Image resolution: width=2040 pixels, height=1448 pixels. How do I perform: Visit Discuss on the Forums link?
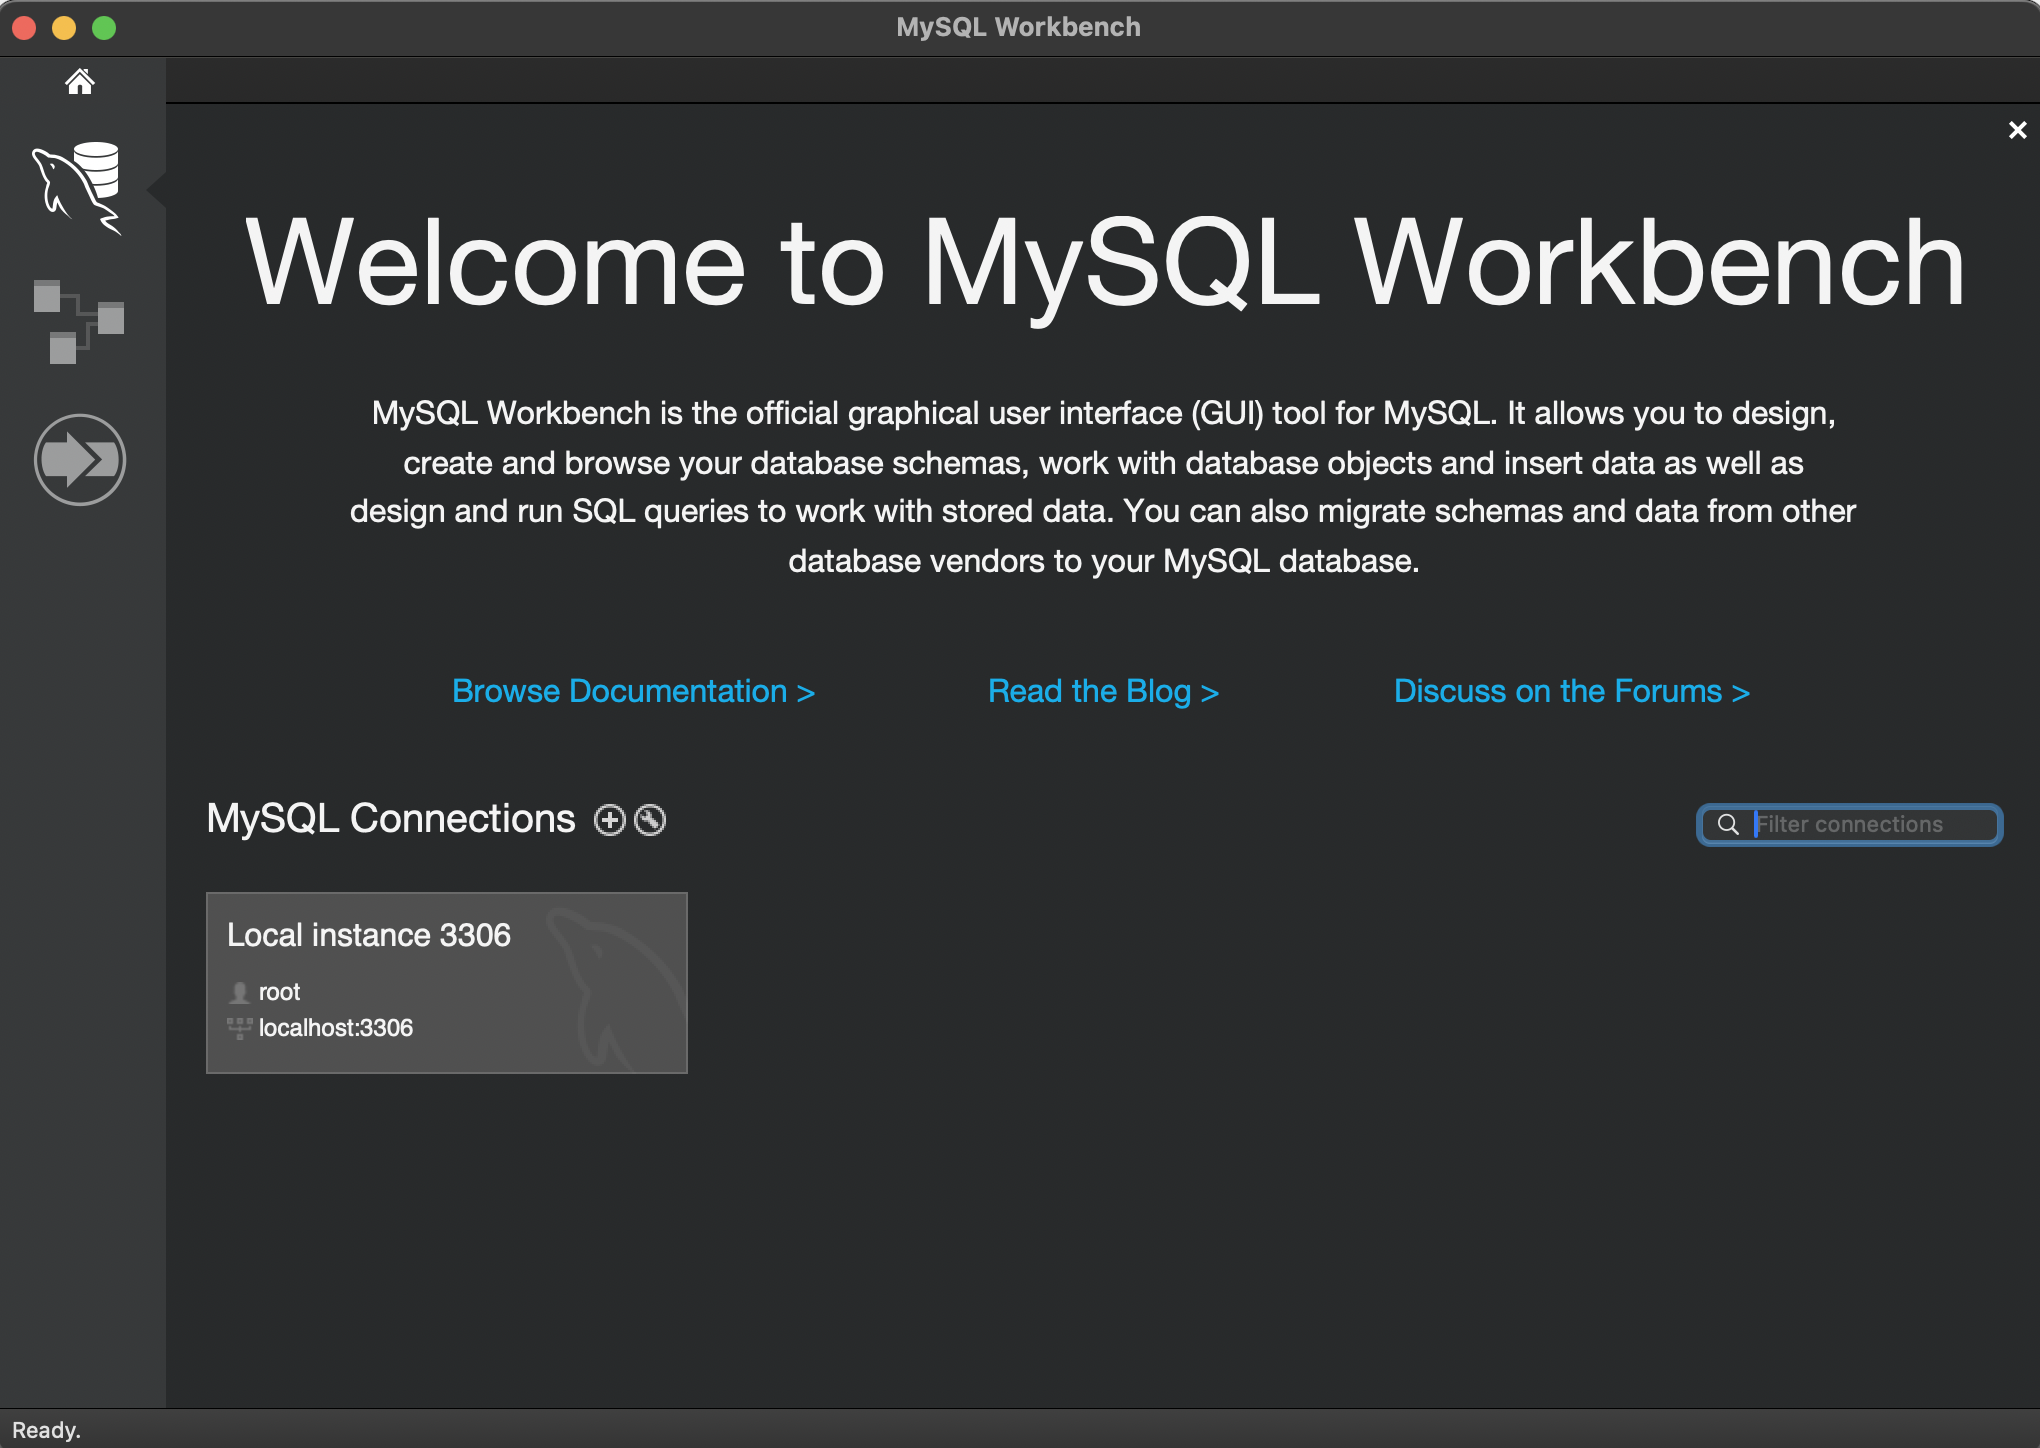coord(1571,691)
